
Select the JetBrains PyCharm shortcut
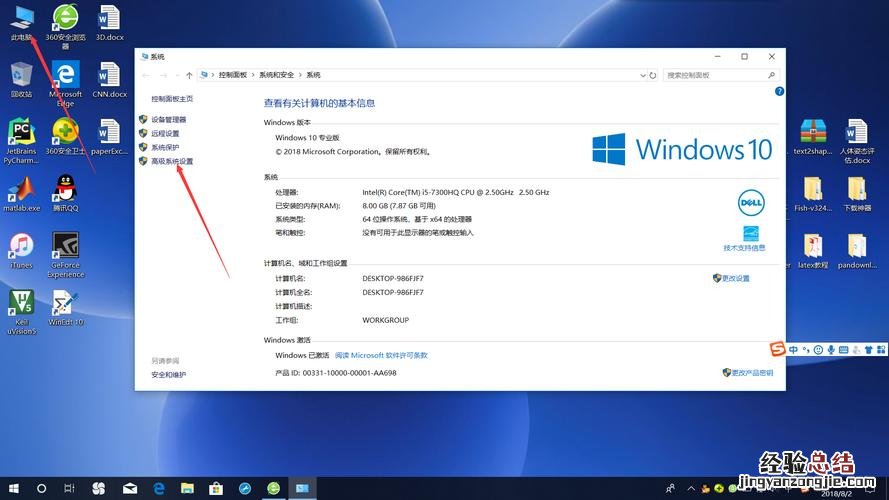pos(22,141)
